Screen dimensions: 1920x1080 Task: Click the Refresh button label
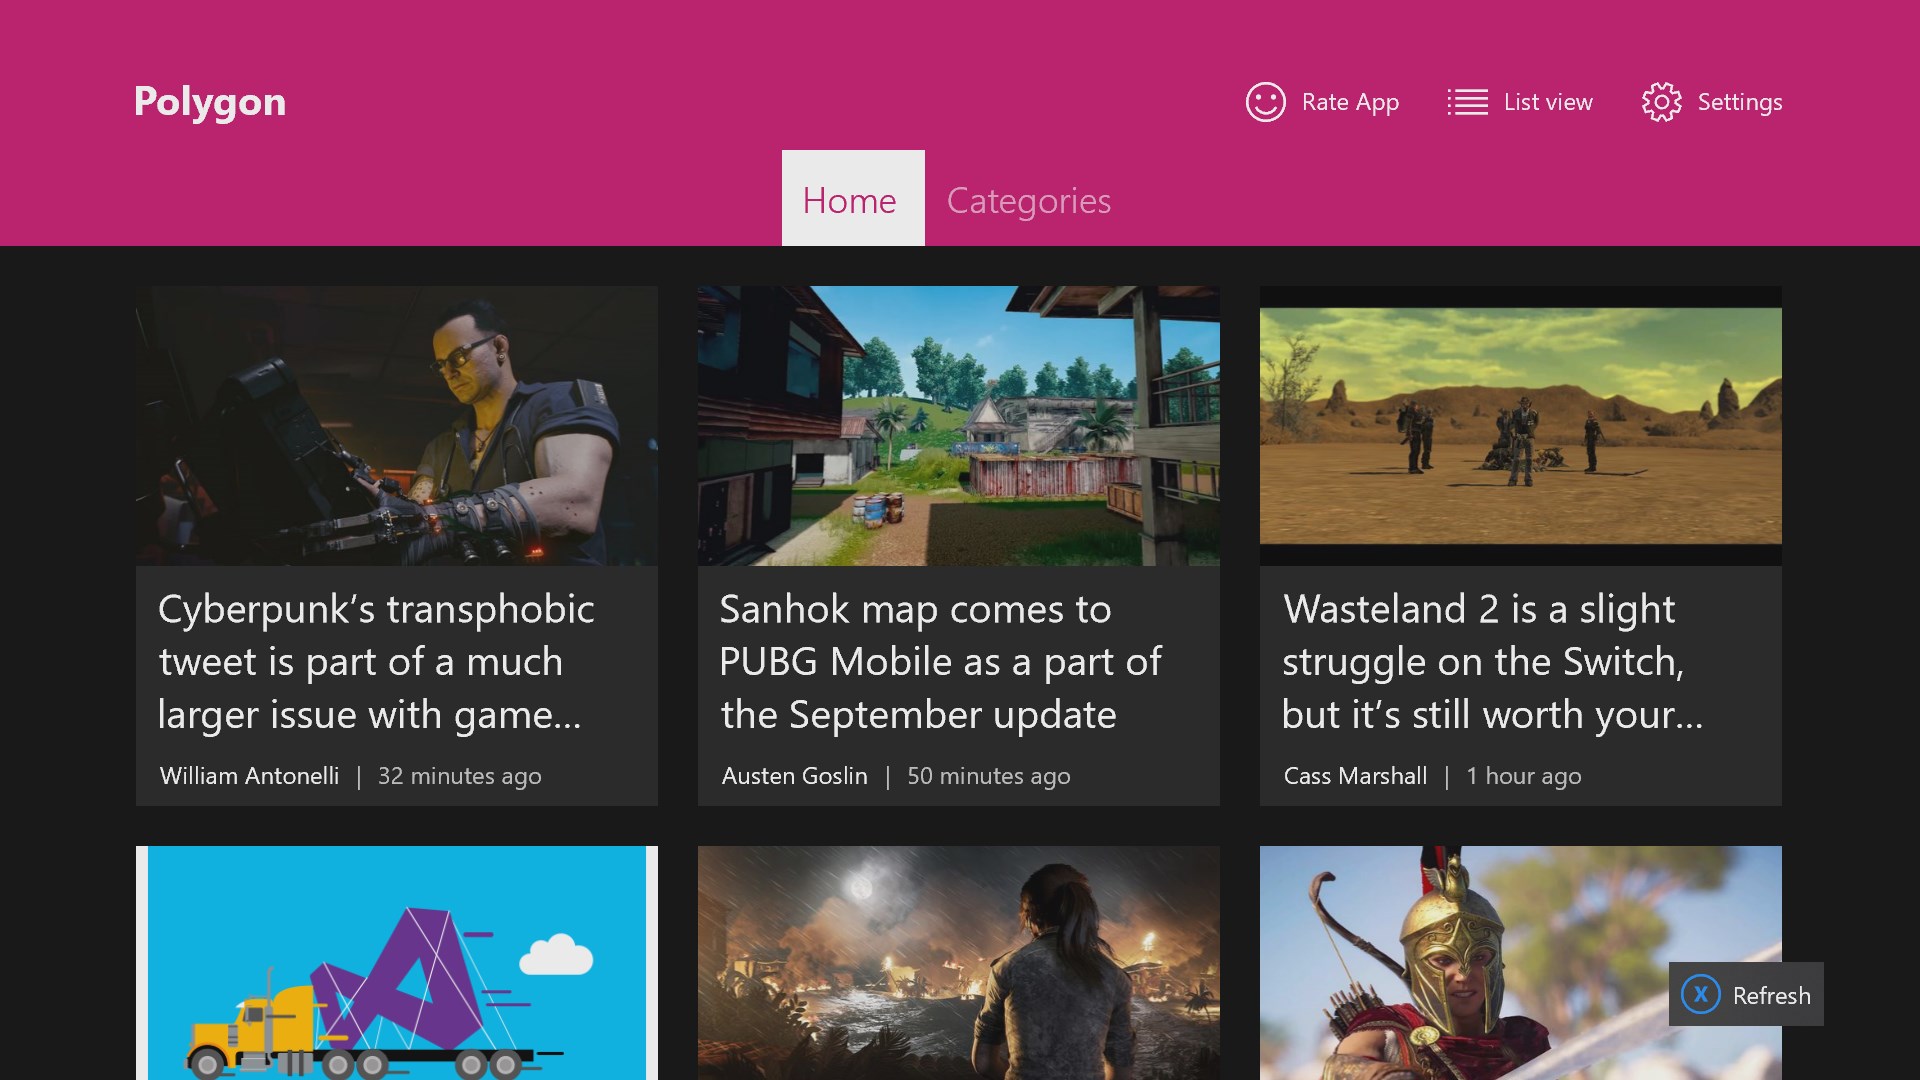point(1771,995)
